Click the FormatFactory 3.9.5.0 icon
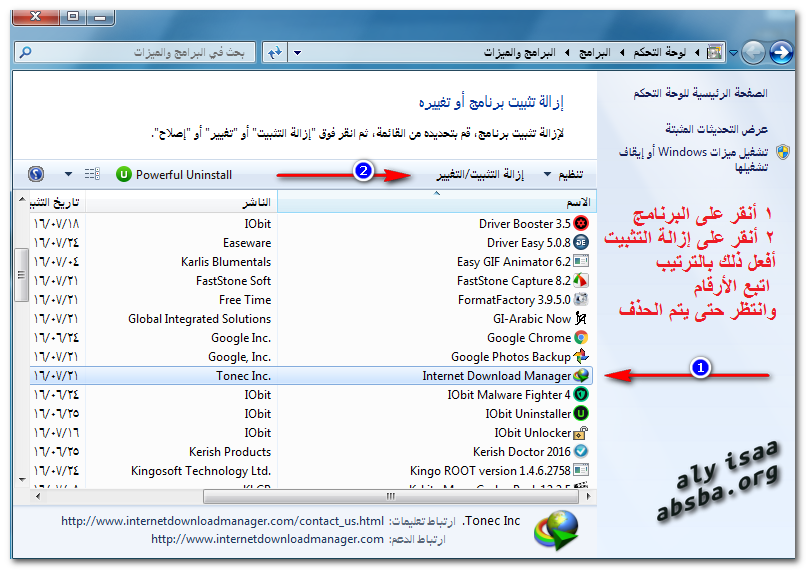Screen dimensions: 806x570 click(581, 300)
